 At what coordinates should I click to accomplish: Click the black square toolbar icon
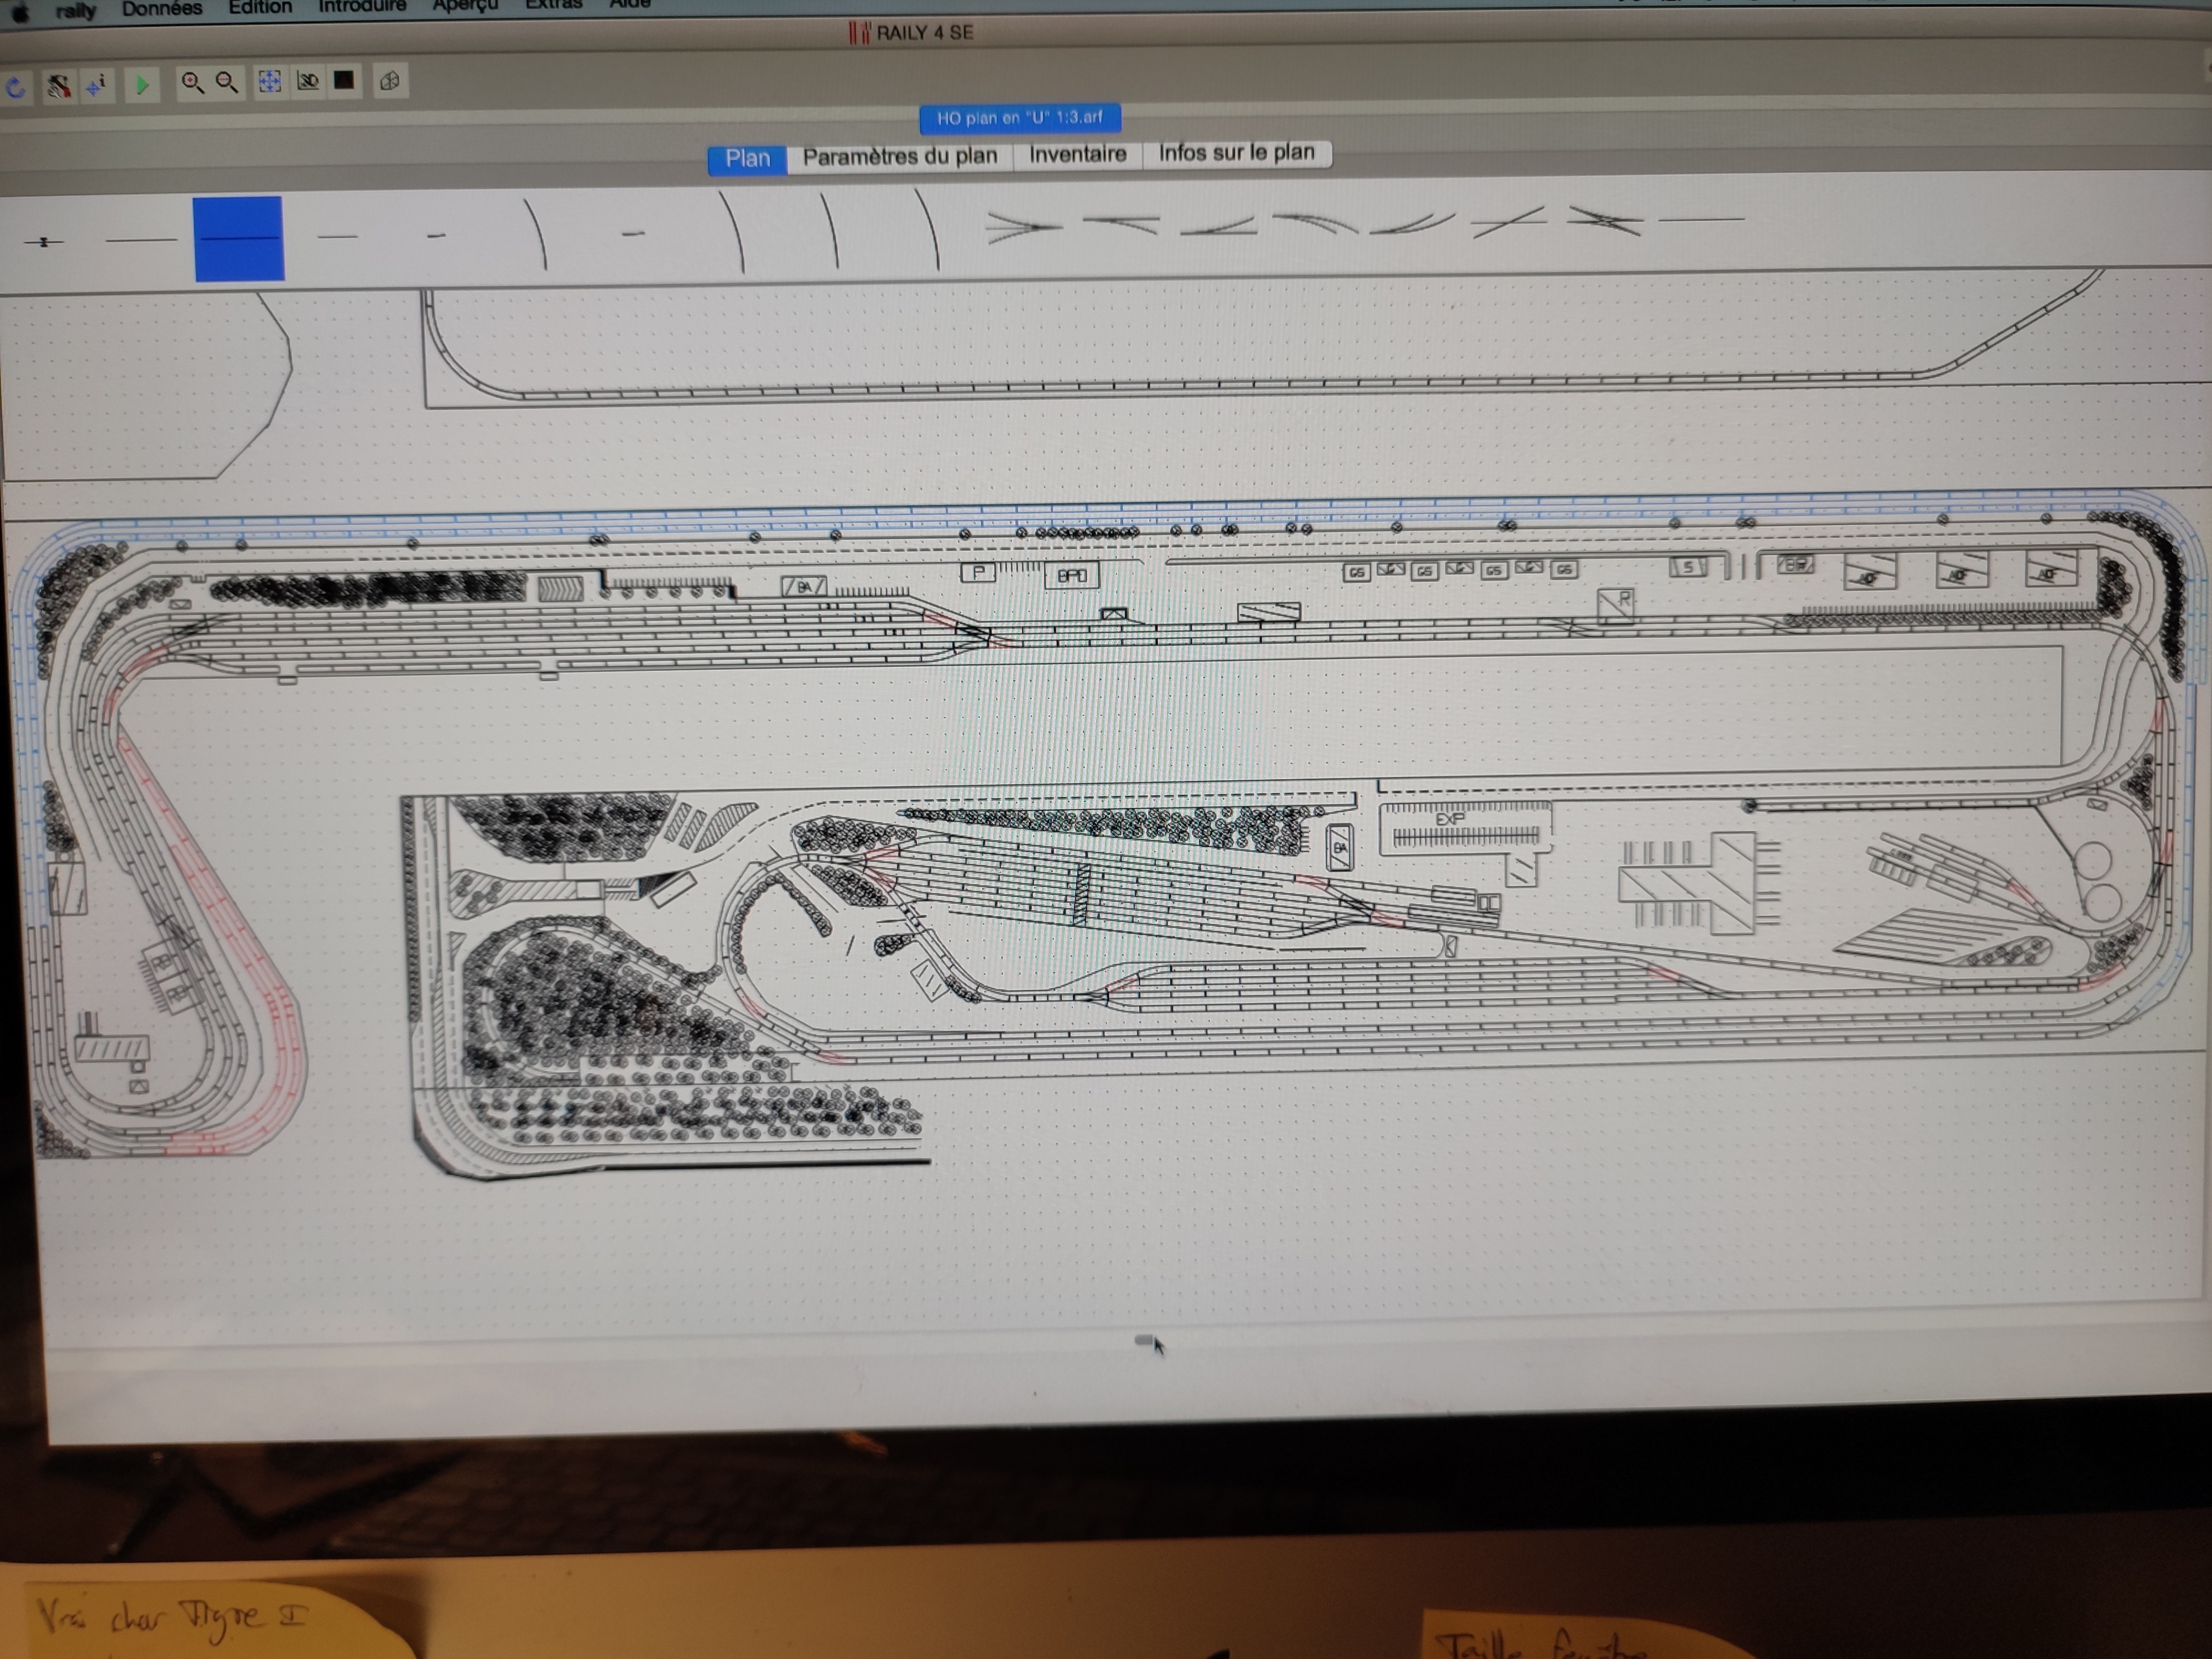[344, 80]
